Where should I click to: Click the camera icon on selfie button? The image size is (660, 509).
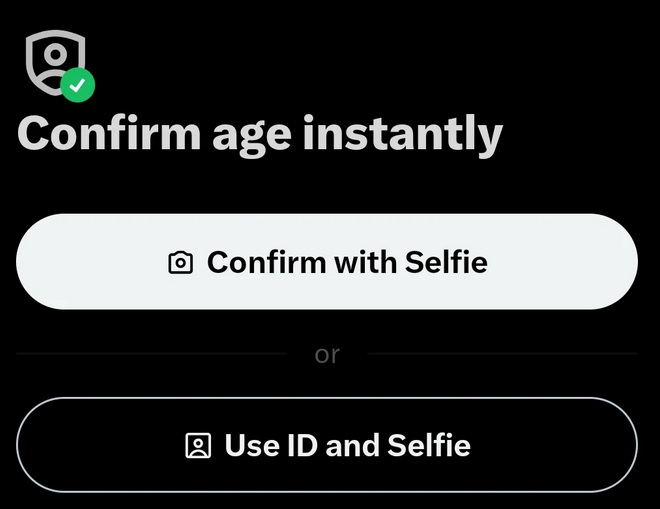pyautogui.click(x=181, y=263)
